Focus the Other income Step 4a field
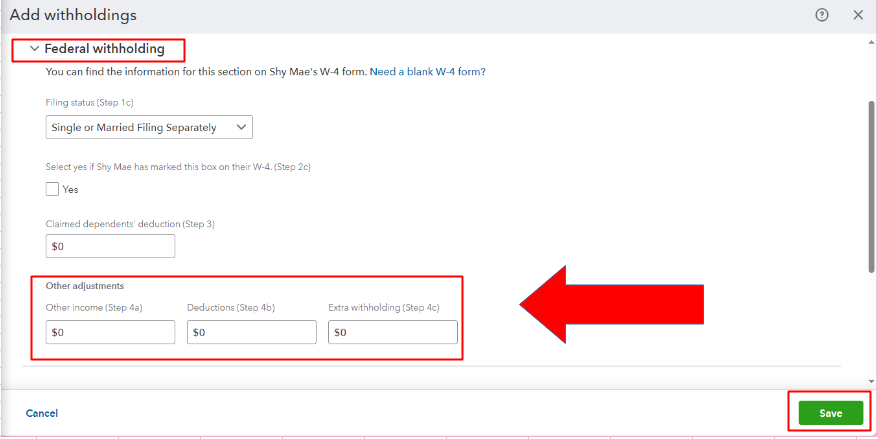The width and height of the screenshot is (878, 439). pyautogui.click(x=110, y=332)
